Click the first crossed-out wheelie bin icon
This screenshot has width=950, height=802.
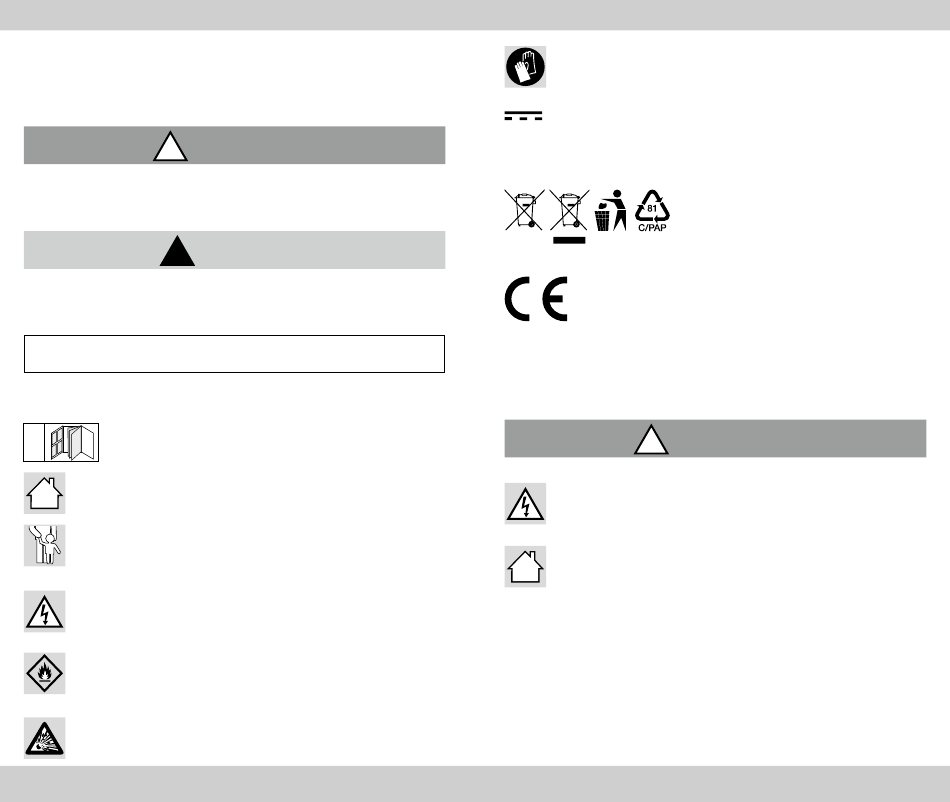pos(525,210)
